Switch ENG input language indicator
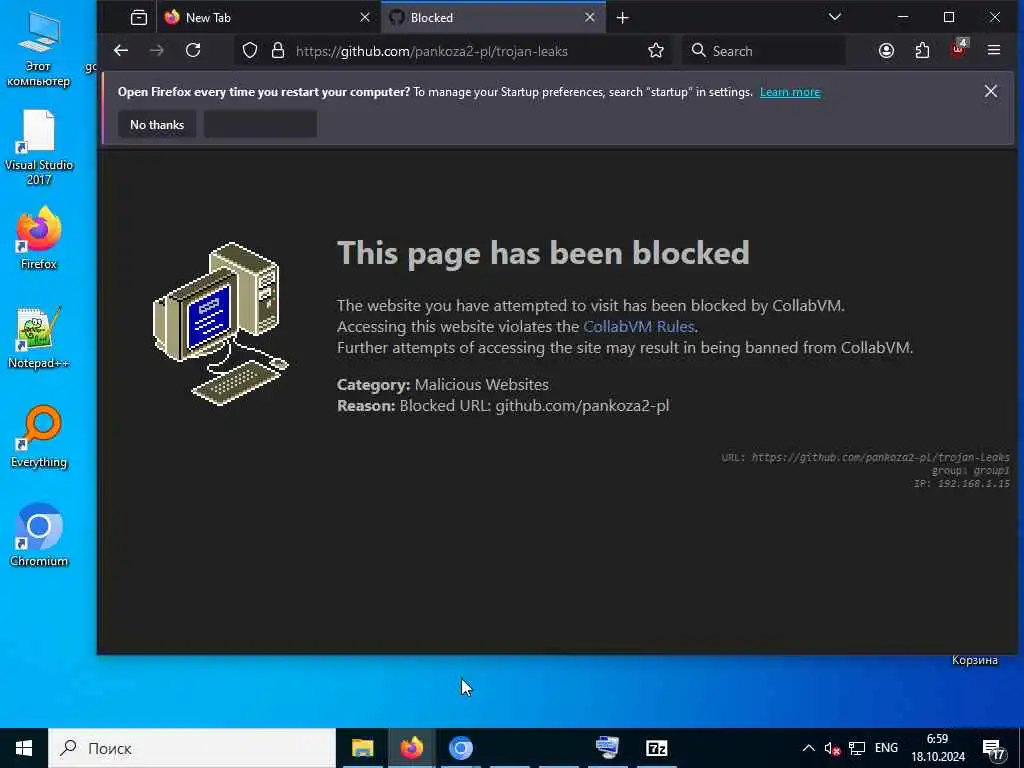1024x768 pixels. (886, 748)
